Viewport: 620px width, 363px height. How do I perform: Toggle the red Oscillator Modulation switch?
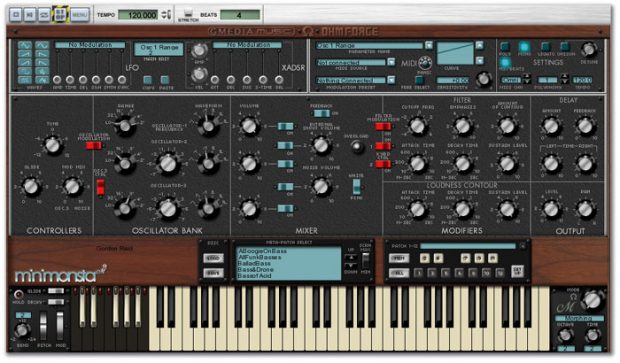pos(94,146)
